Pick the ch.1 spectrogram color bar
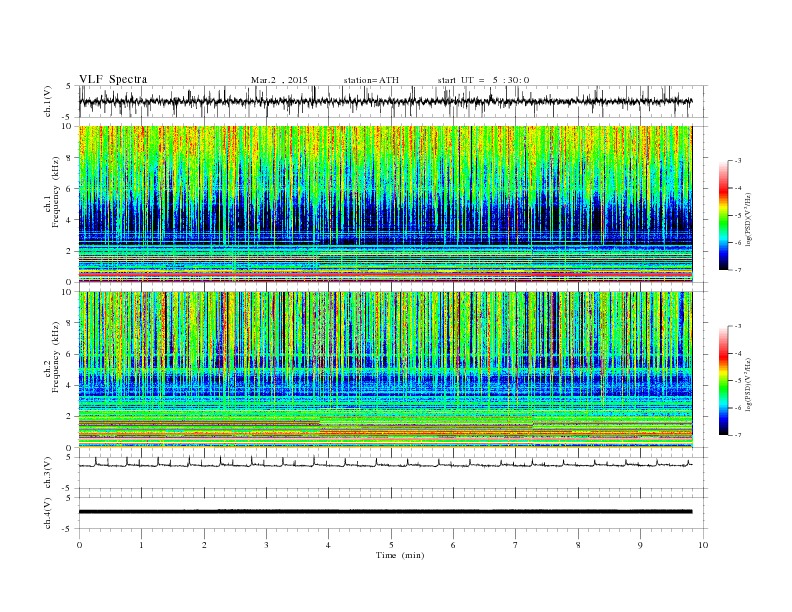 coord(723,215)
